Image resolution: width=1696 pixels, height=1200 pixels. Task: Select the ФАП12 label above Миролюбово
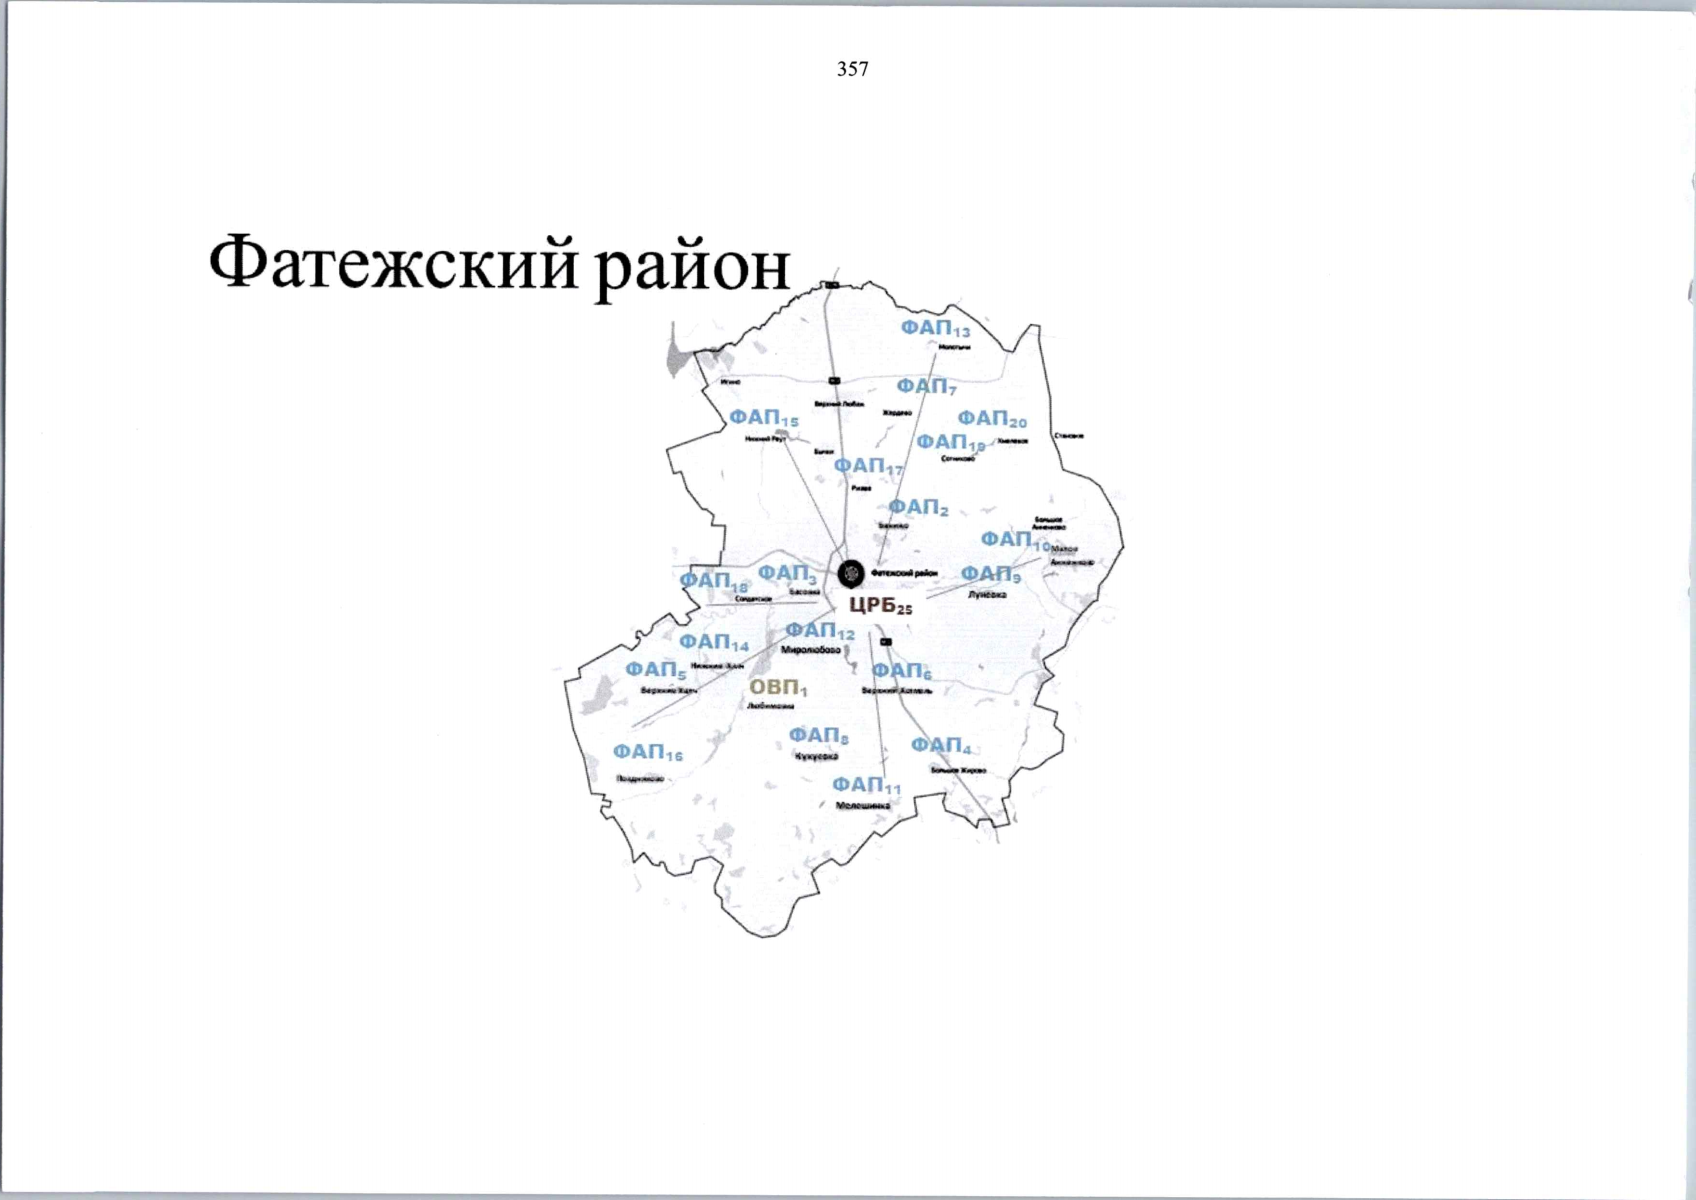[x=819, y=631]
